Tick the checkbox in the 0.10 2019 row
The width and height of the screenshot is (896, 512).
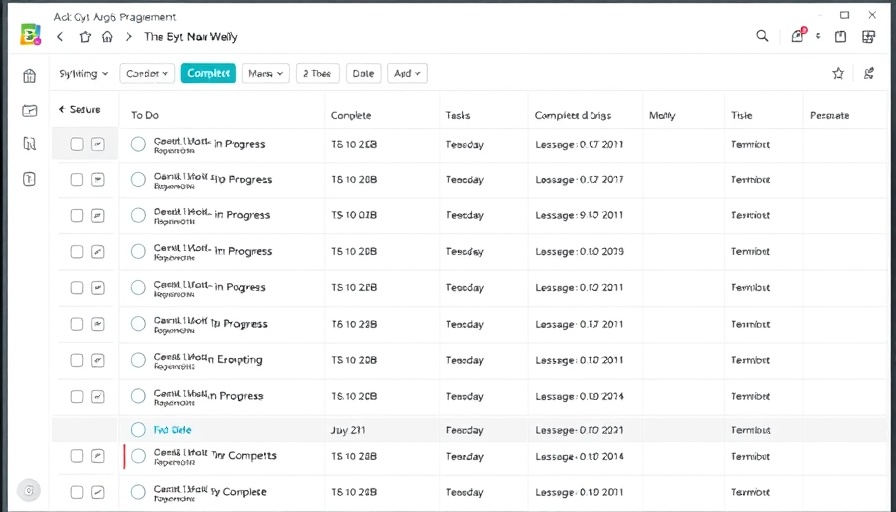77,251
